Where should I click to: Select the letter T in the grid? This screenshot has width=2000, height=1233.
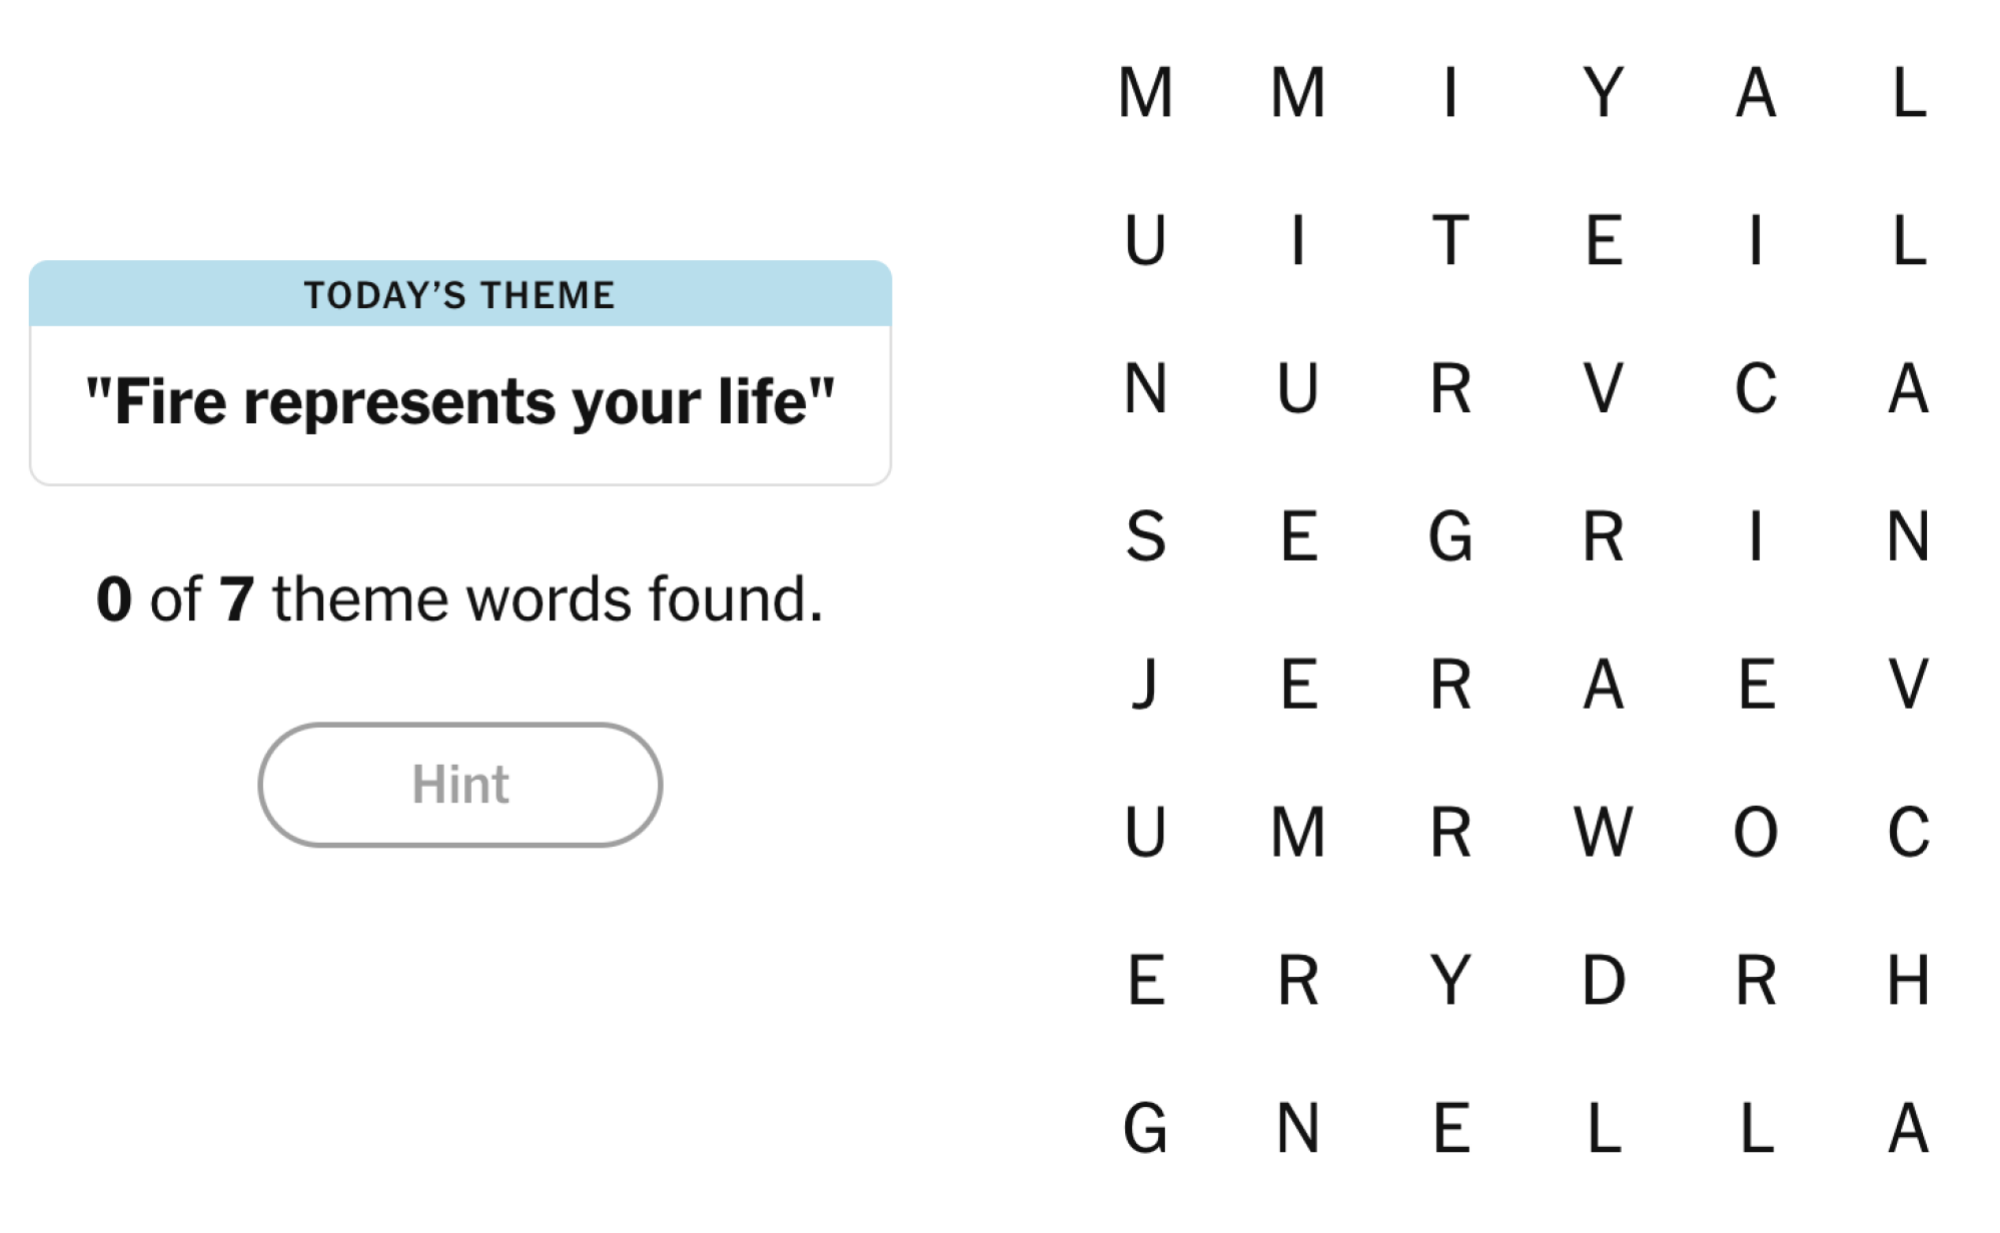point(1450,240)
